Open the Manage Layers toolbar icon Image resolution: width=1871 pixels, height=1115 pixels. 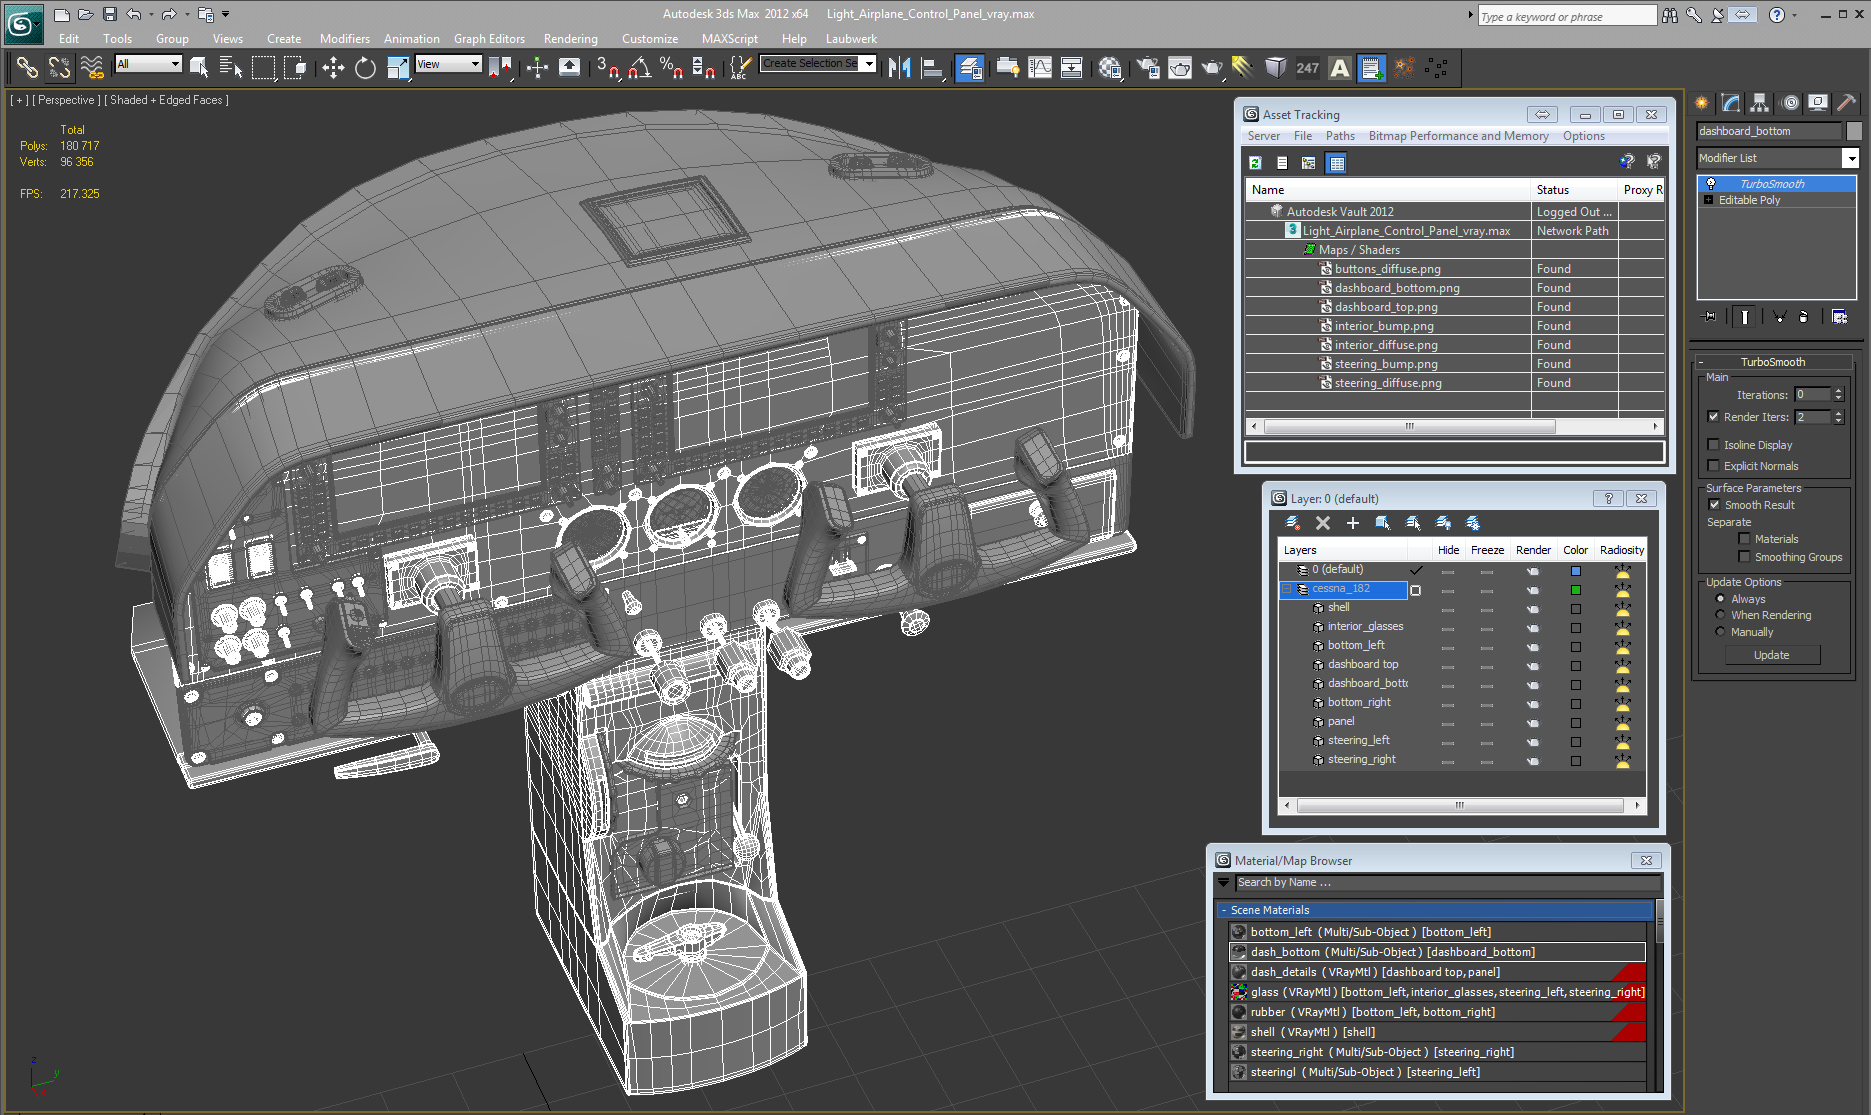tap(970, 68)
